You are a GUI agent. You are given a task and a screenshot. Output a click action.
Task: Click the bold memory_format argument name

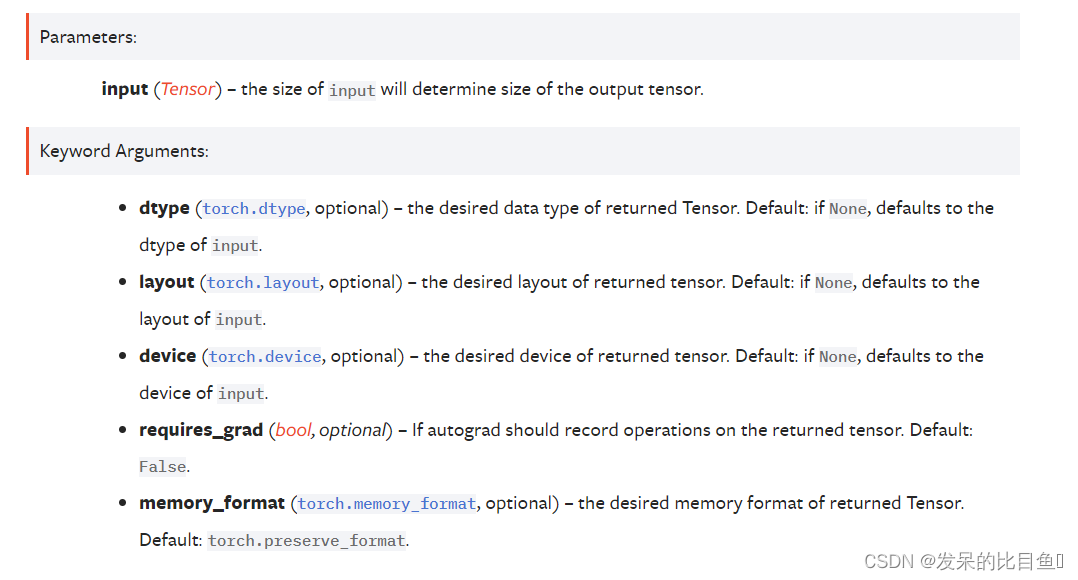click(212, 504)
